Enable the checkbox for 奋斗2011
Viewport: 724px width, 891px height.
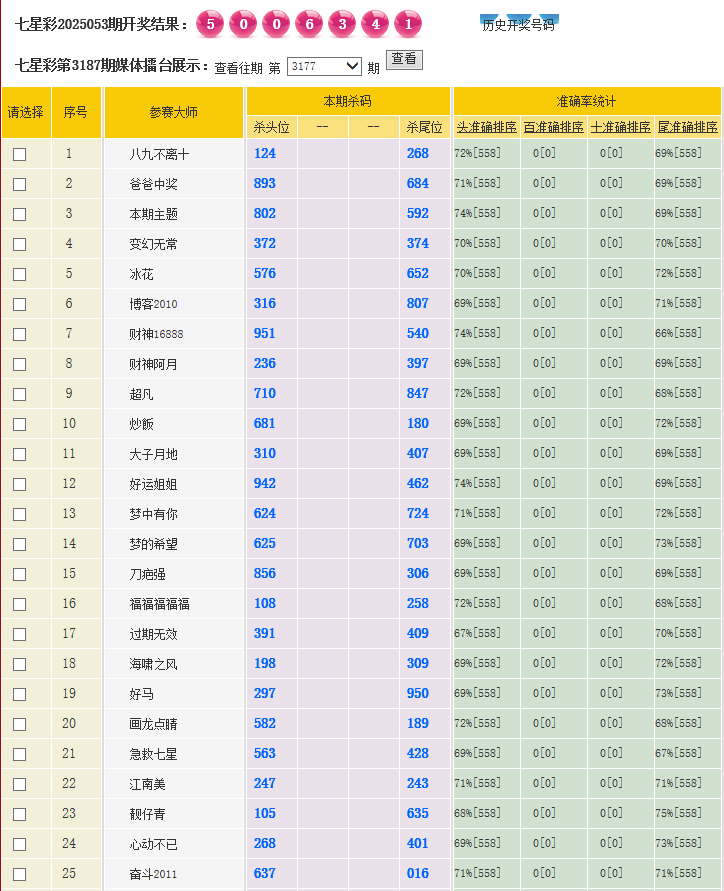tap(19, 874)
